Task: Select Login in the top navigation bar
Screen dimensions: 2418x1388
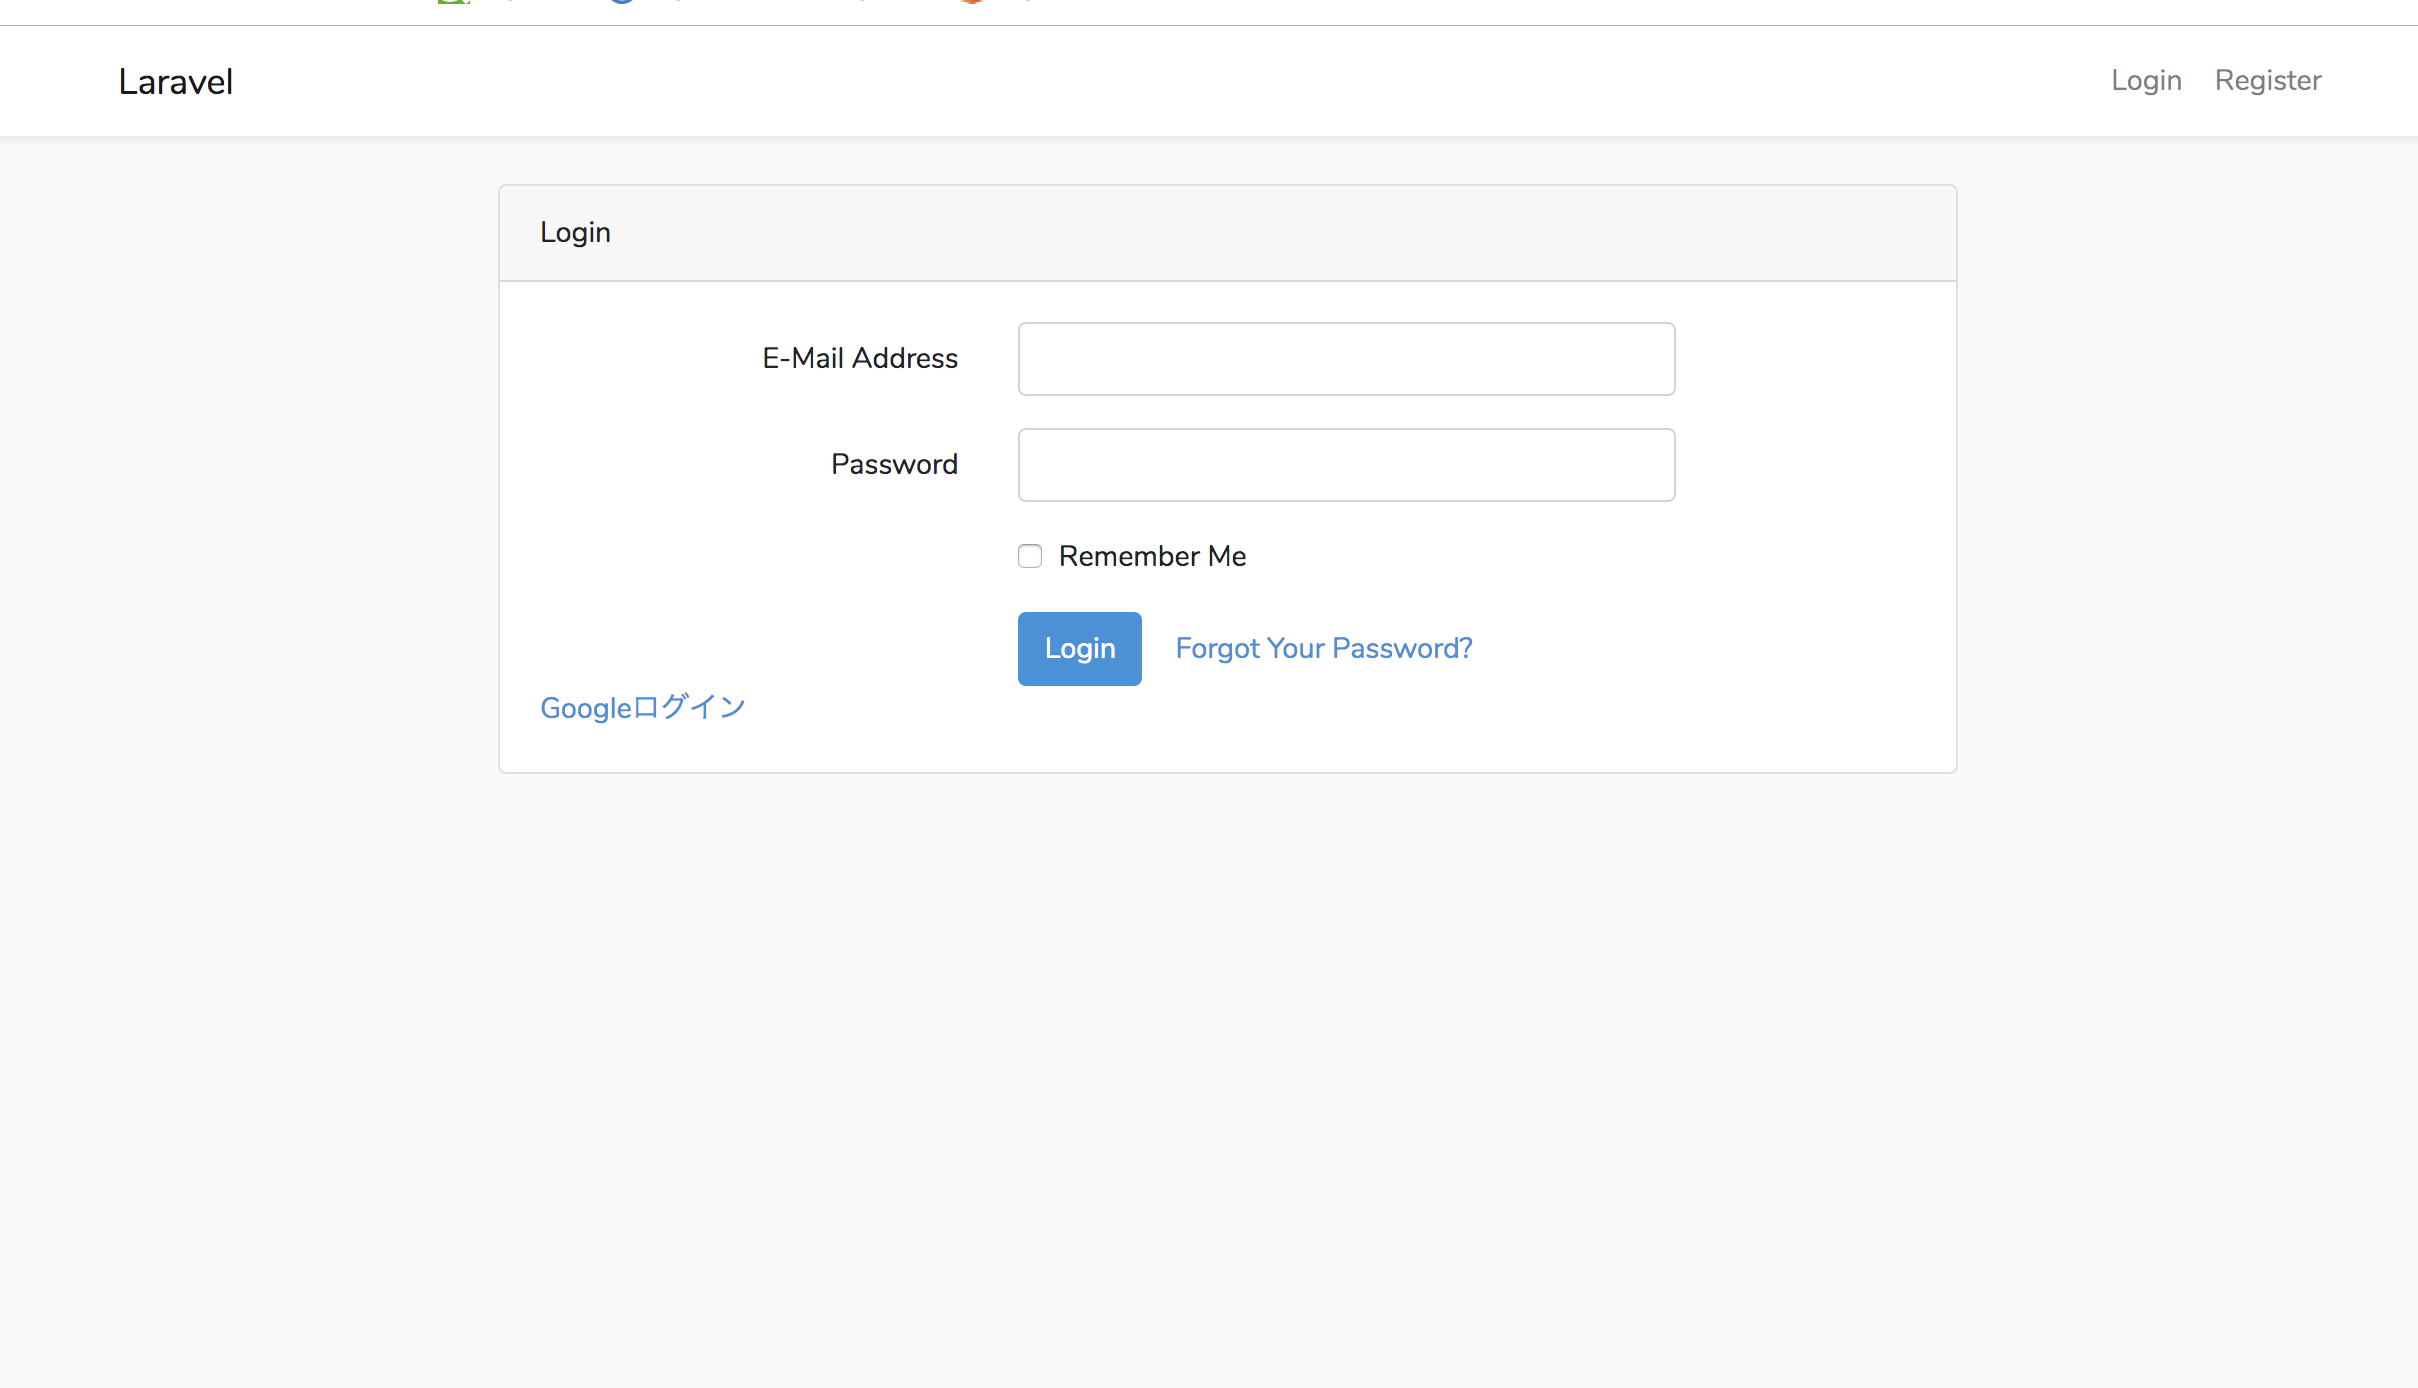Action: tap(2145, 80)
